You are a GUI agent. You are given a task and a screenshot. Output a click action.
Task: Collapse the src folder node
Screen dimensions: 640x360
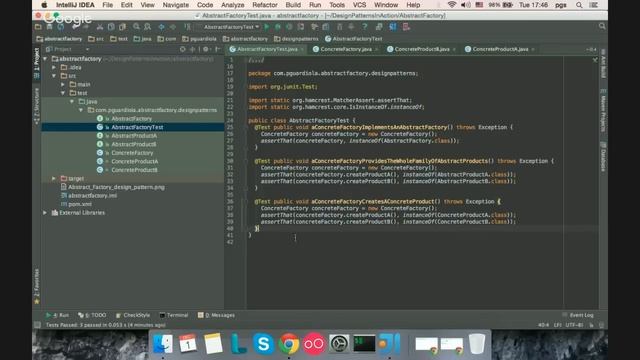coord(54,76)
